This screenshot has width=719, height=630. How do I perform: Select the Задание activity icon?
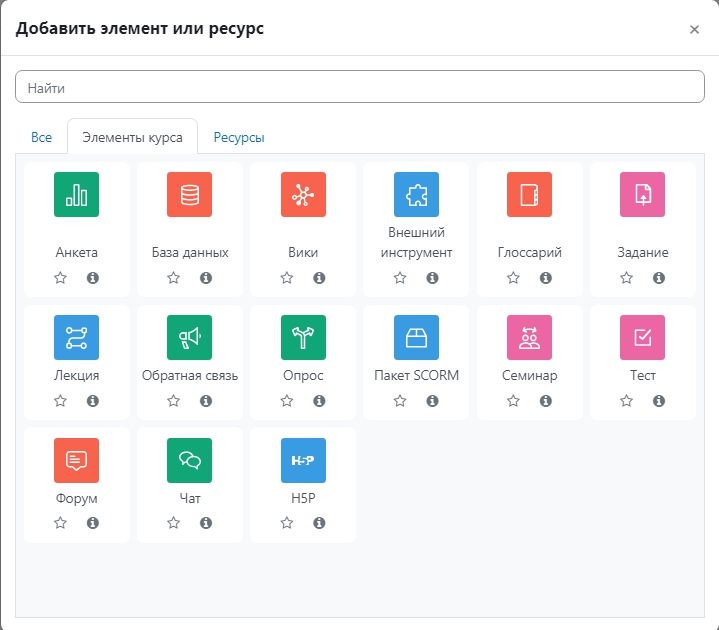point(642,195)
